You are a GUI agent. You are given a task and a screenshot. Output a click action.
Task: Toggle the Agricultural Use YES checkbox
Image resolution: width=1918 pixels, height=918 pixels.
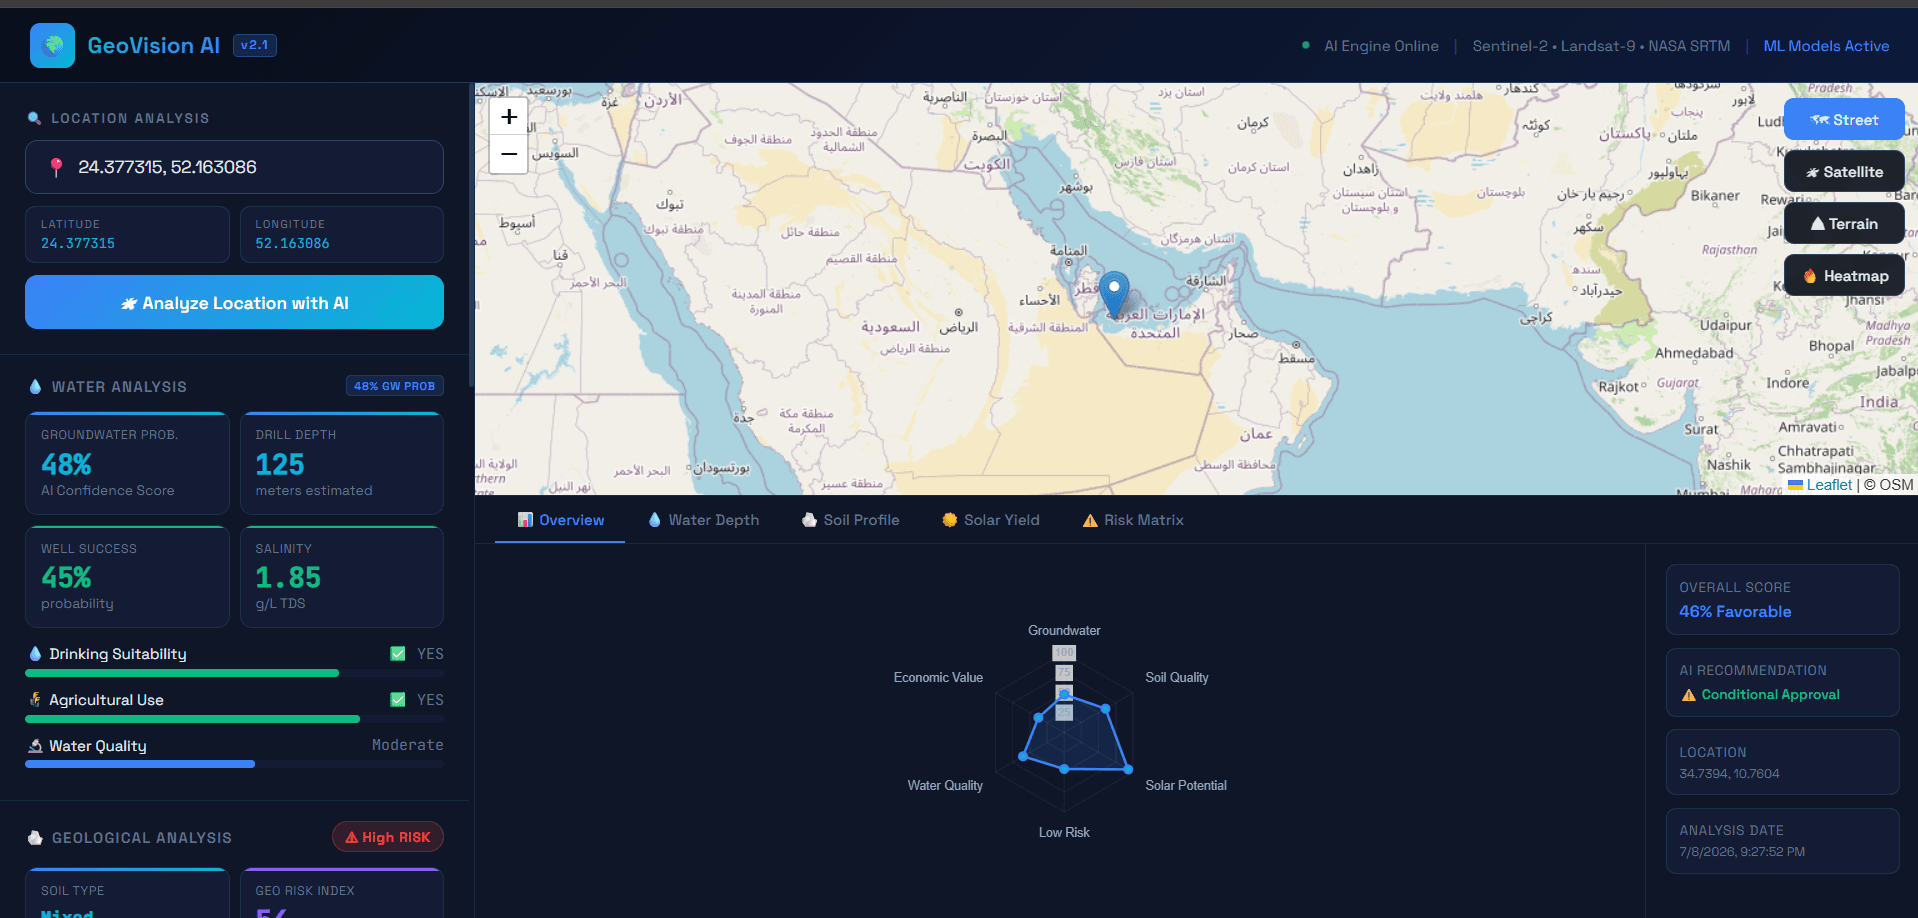point(398,700)
